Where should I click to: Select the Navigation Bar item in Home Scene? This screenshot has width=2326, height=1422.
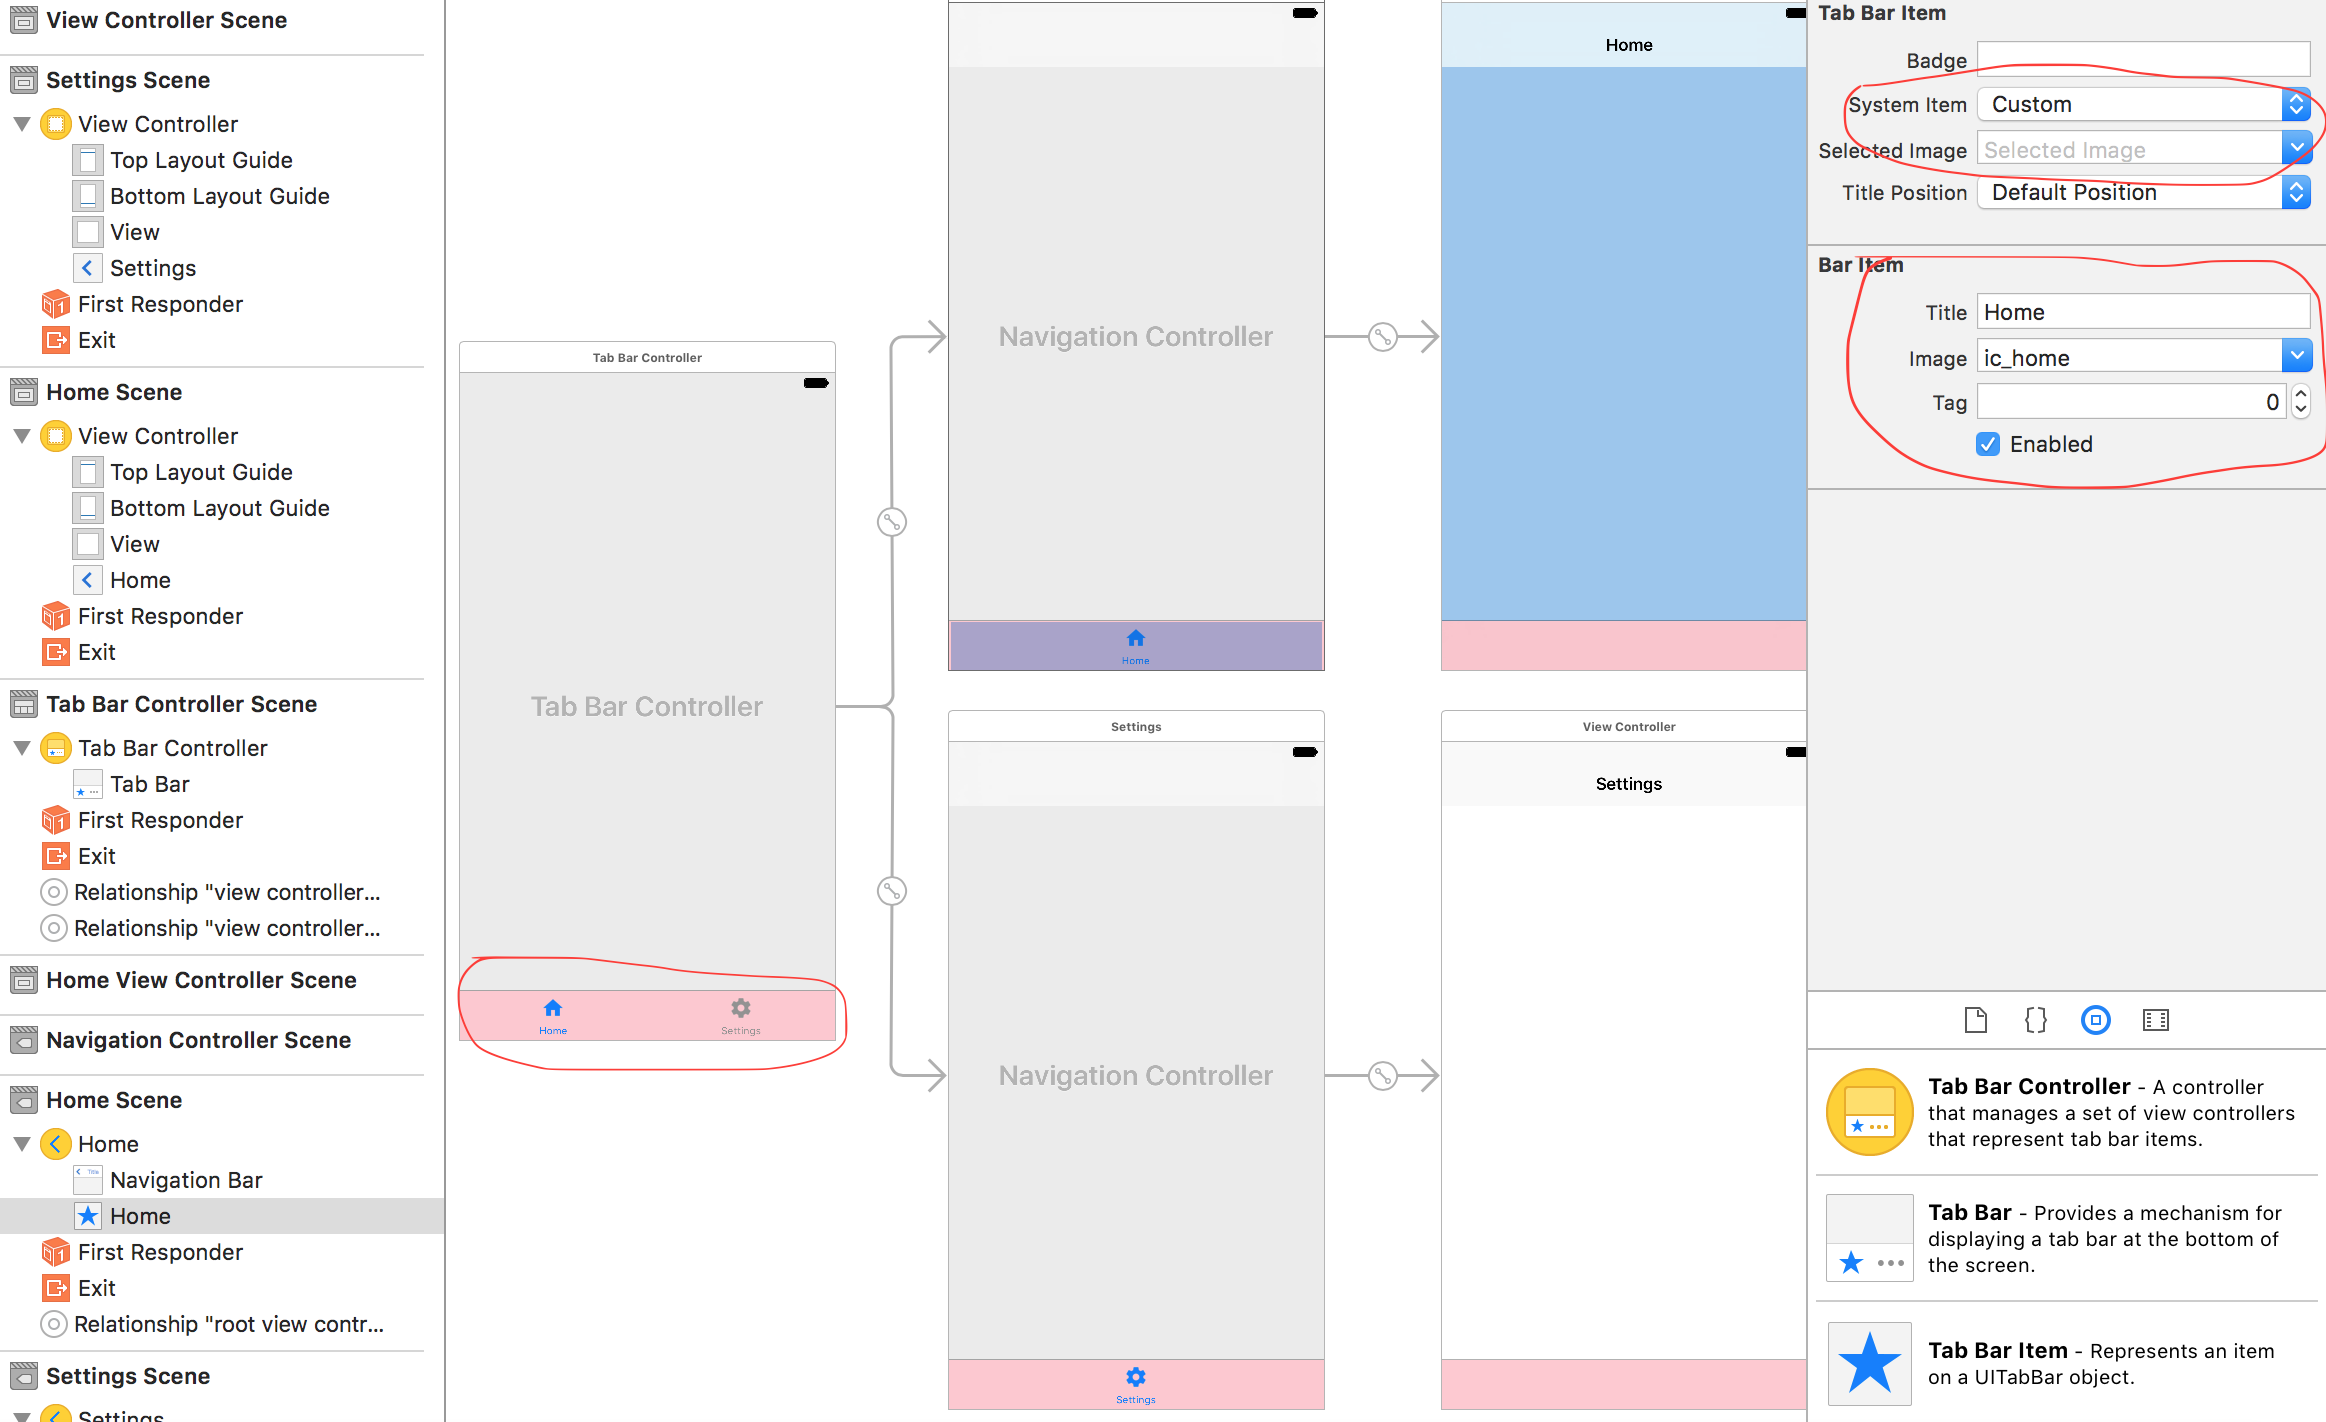pos(188,1179)
